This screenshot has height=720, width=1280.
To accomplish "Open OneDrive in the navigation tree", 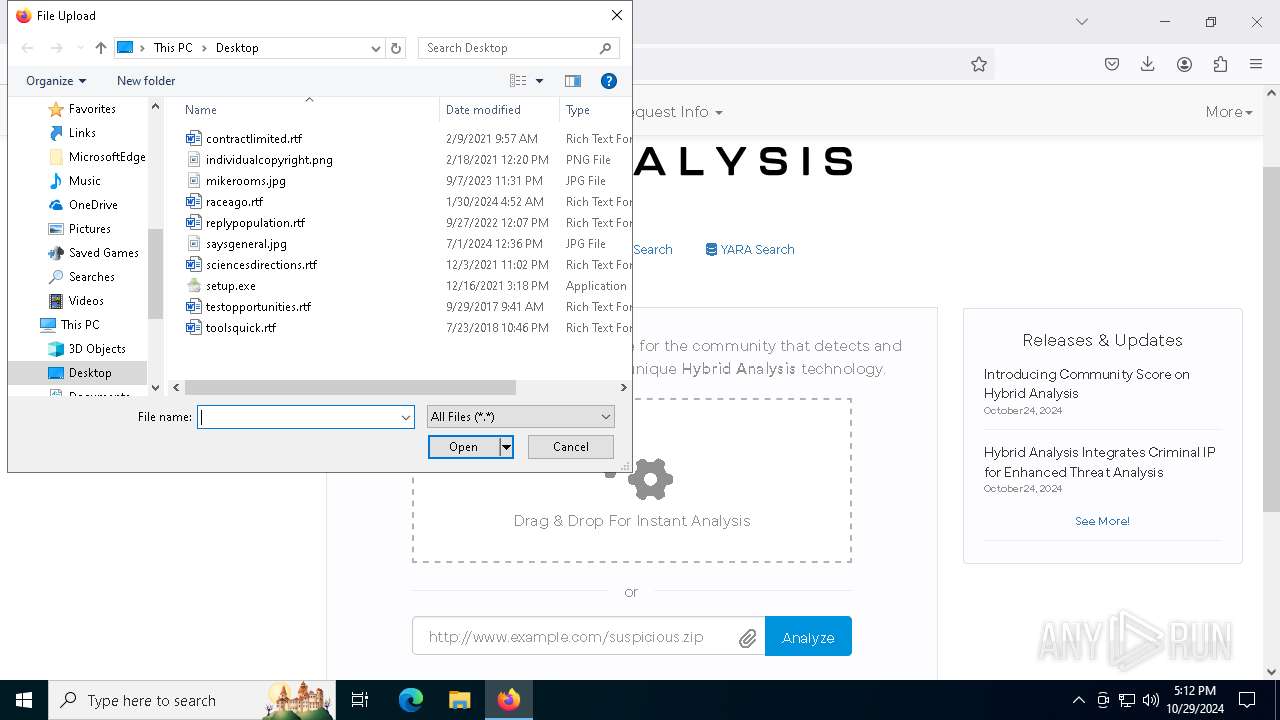I will (x=93, y=205).
